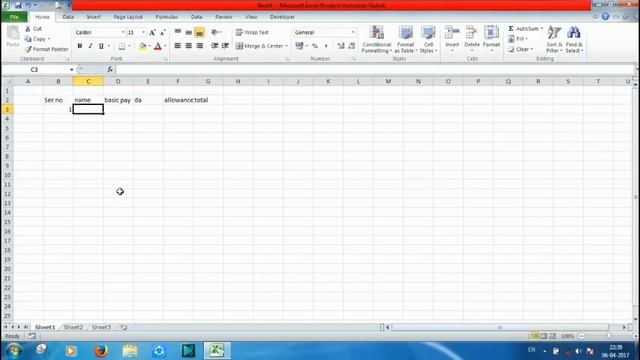
Task: Increase font size with grow font icon
Action: [152, 32]
